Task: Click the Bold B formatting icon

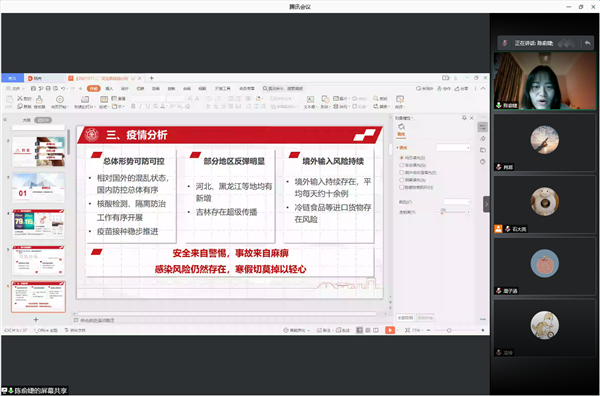Action: (133, 106)
